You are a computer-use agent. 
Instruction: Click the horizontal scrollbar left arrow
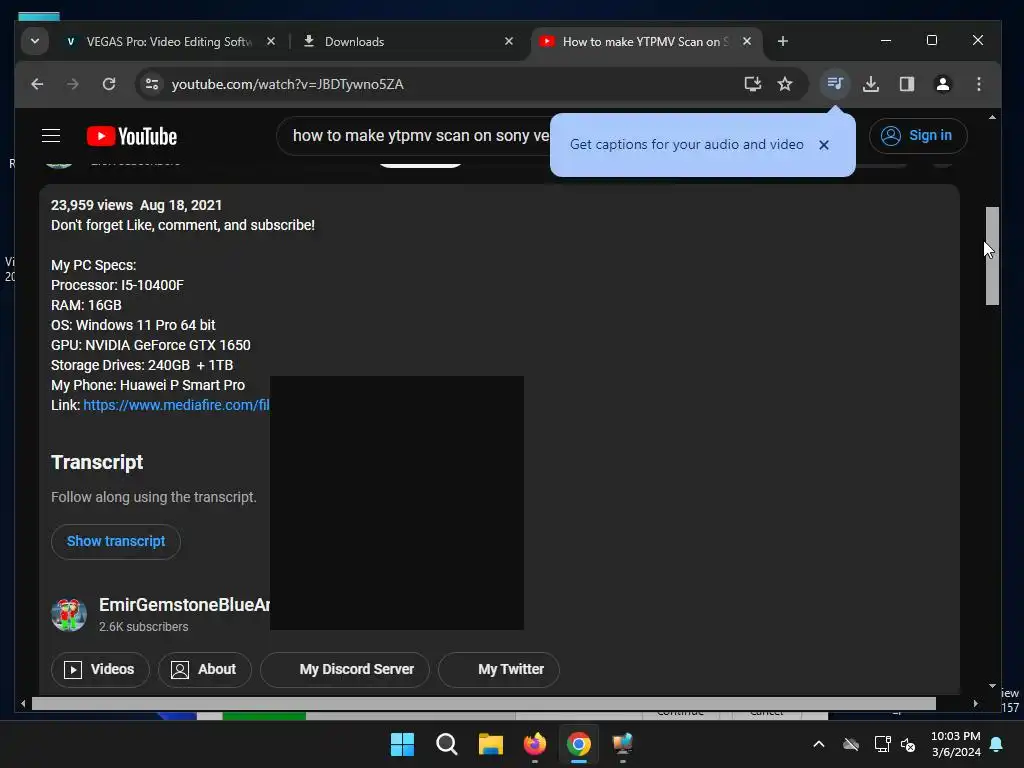[x=23, y=703]
